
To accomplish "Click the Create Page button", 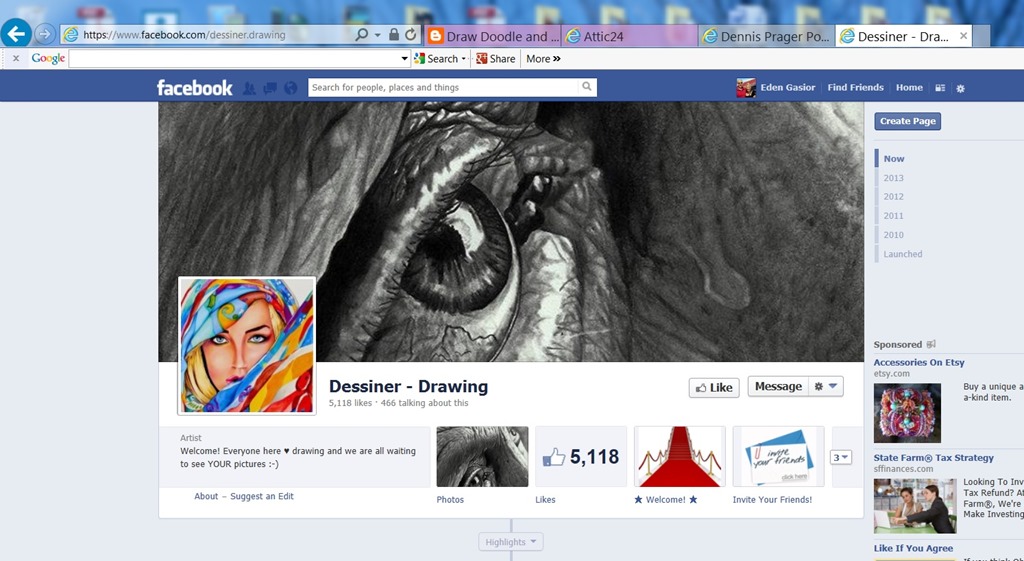I will point(907,121).
